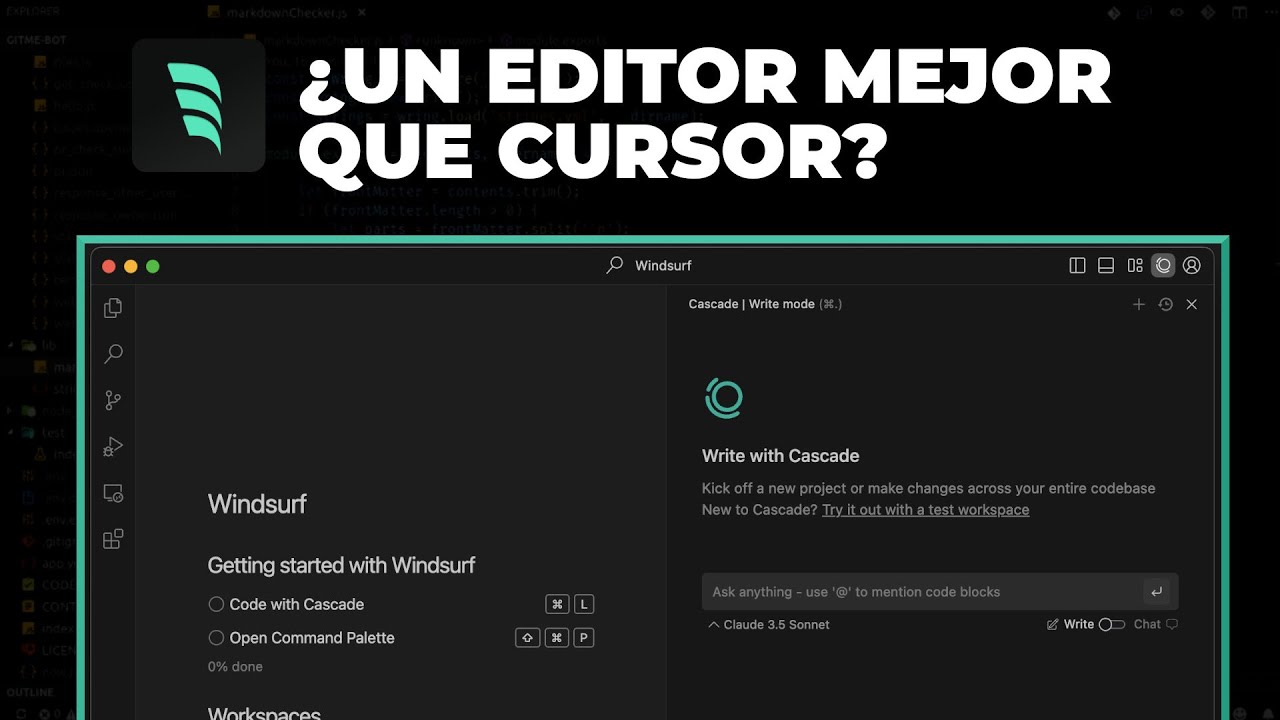Screen dimensions: 1280x720
Task: Open the Claude 3.5 Sonnet model dropdown
Action: [768, 624]
